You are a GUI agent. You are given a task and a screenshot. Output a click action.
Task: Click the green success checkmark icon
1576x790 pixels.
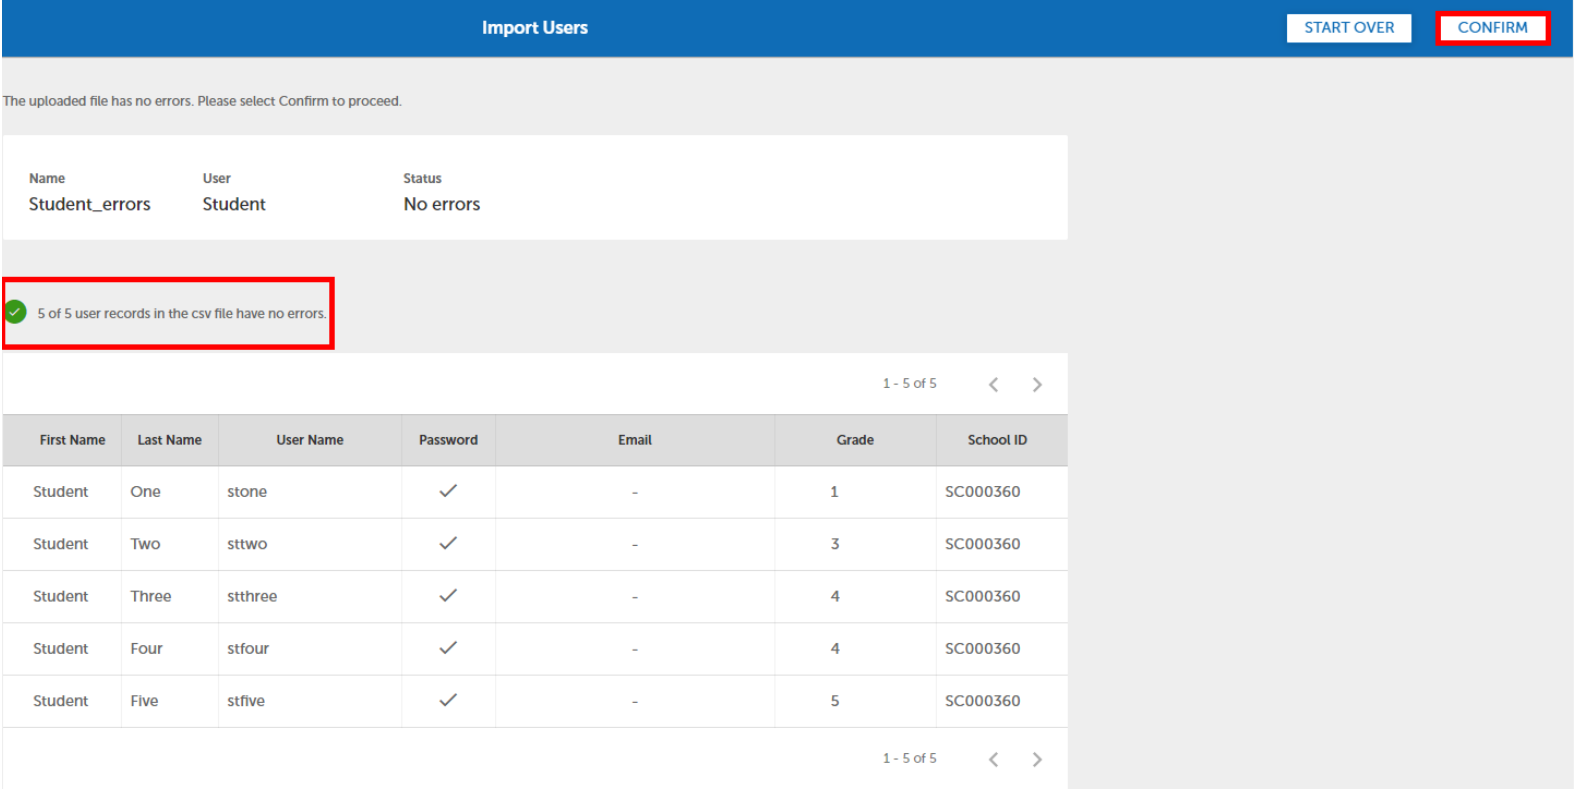click(x=15, y=312)
